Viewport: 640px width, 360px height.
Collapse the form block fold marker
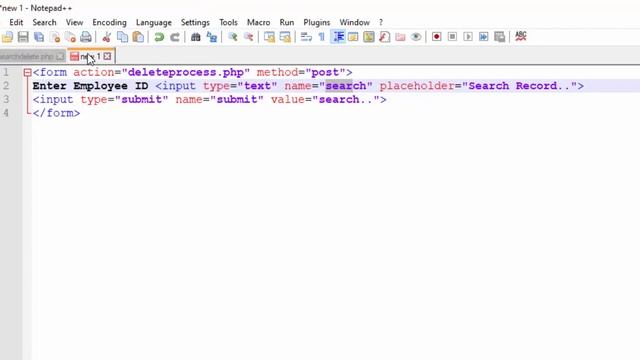tap(27, 73)
